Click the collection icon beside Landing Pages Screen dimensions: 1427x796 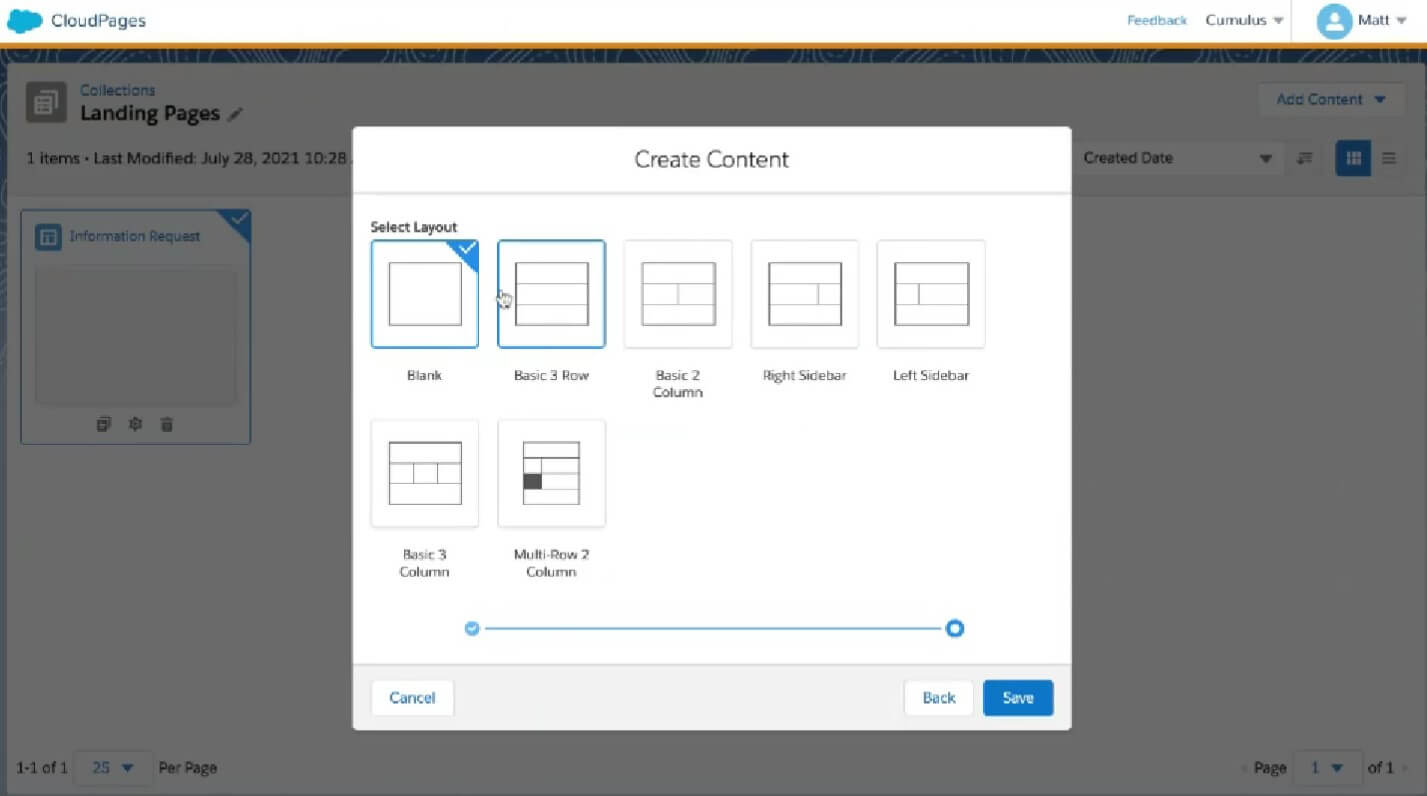pos(46,102)
